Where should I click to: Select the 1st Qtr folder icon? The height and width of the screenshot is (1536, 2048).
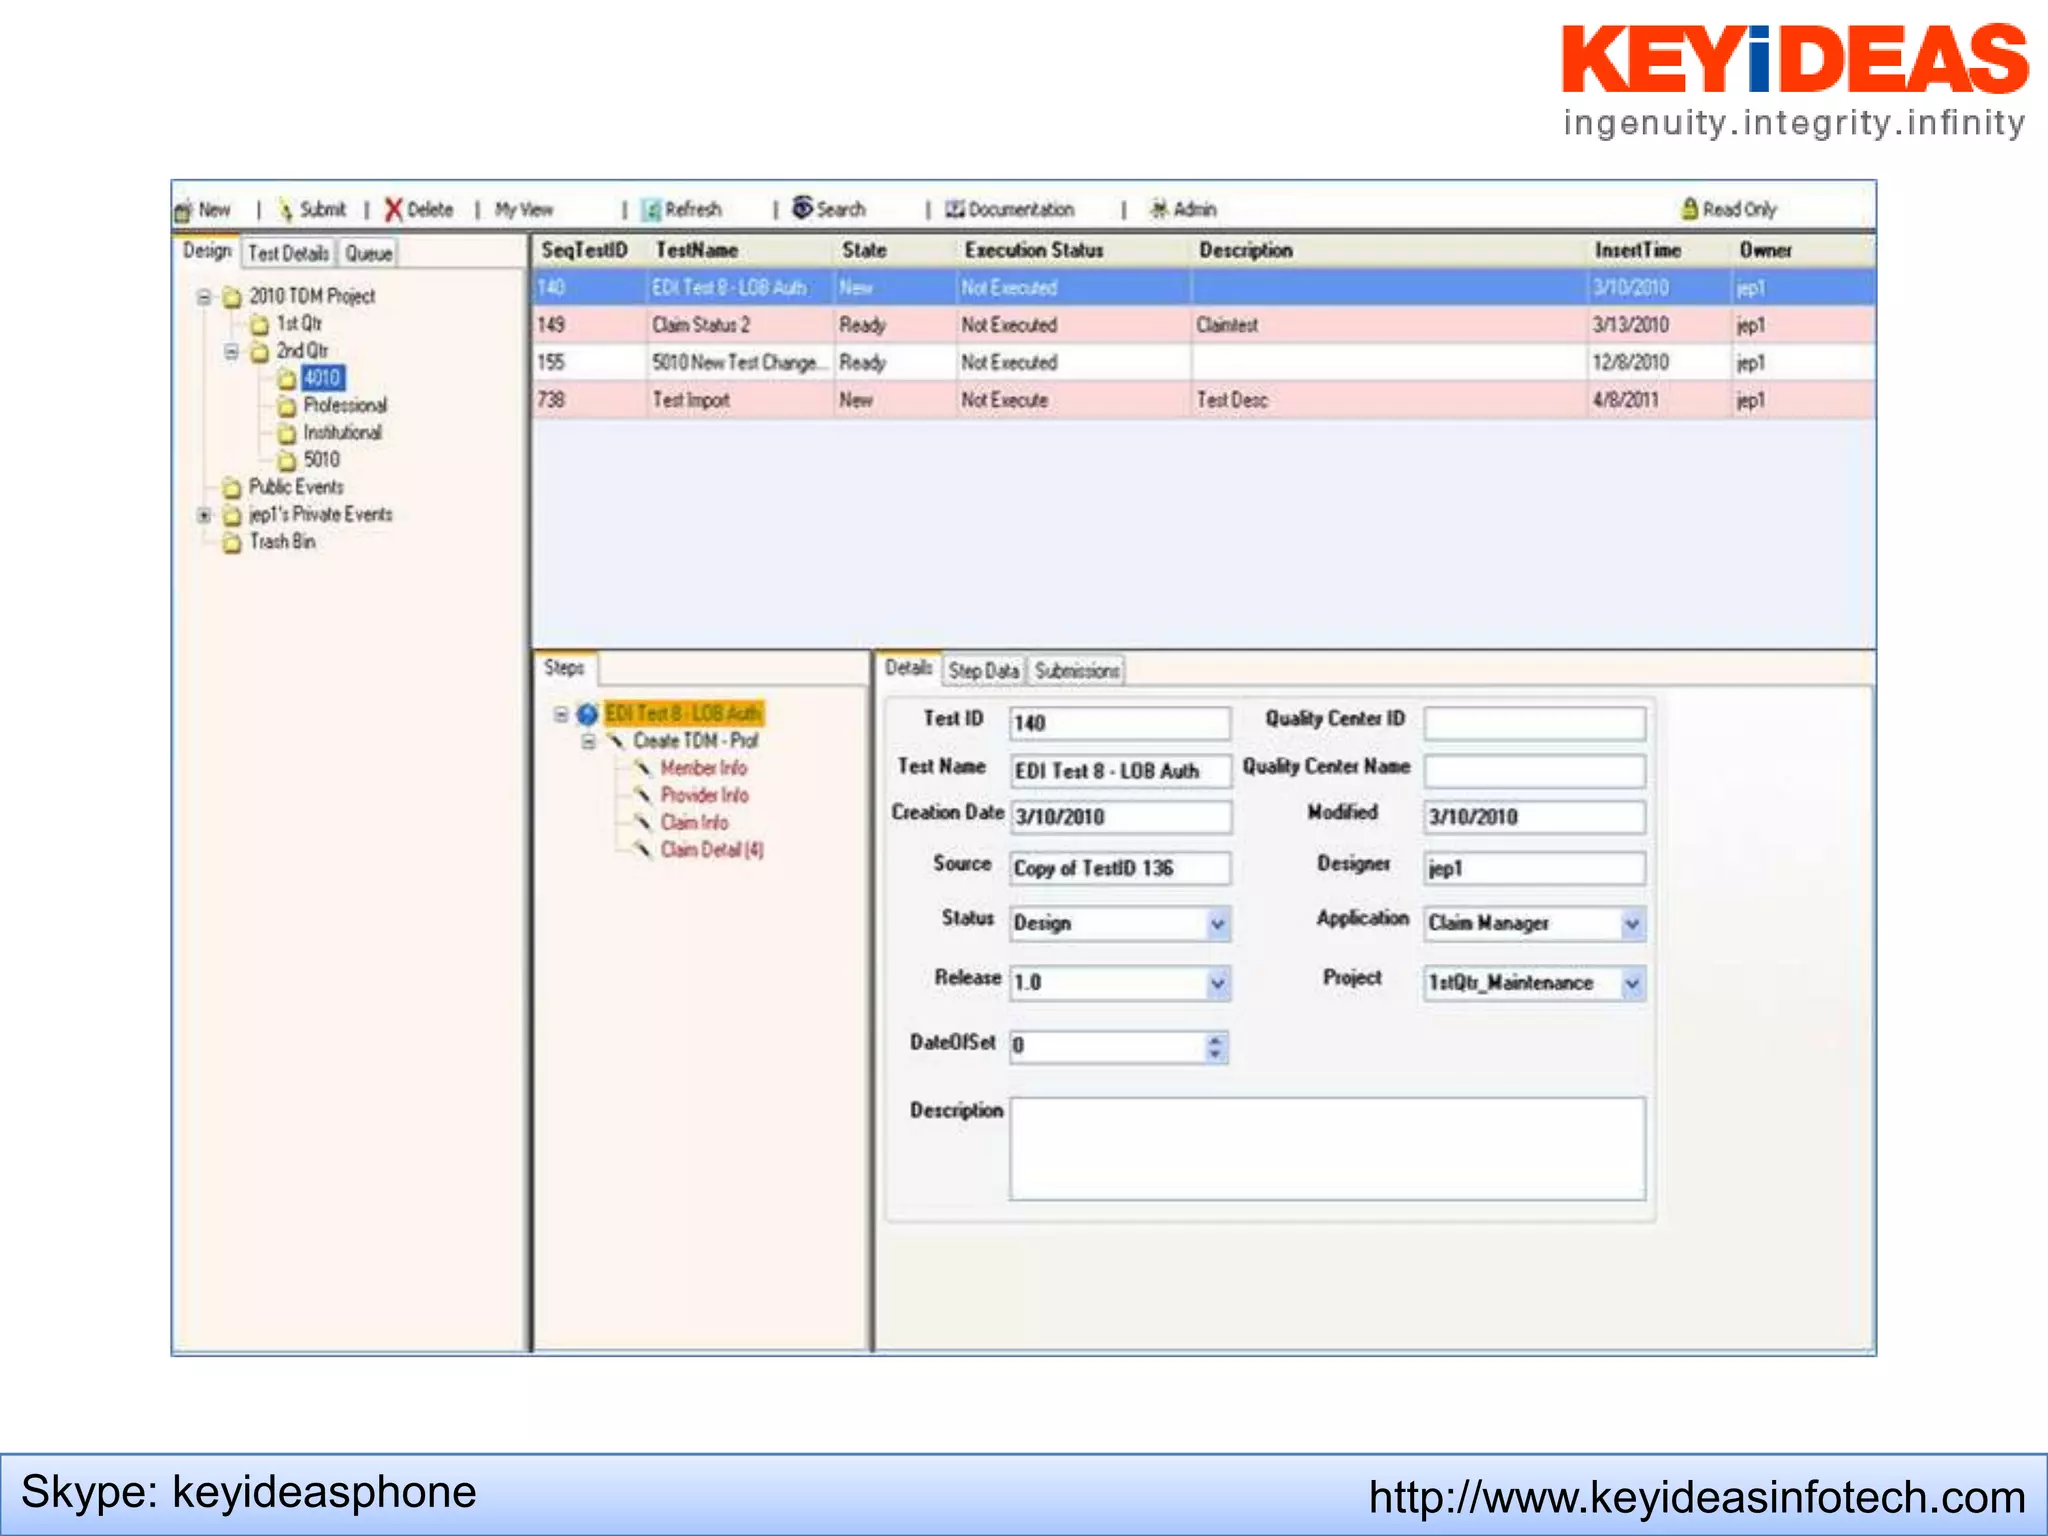coord(260,325)
